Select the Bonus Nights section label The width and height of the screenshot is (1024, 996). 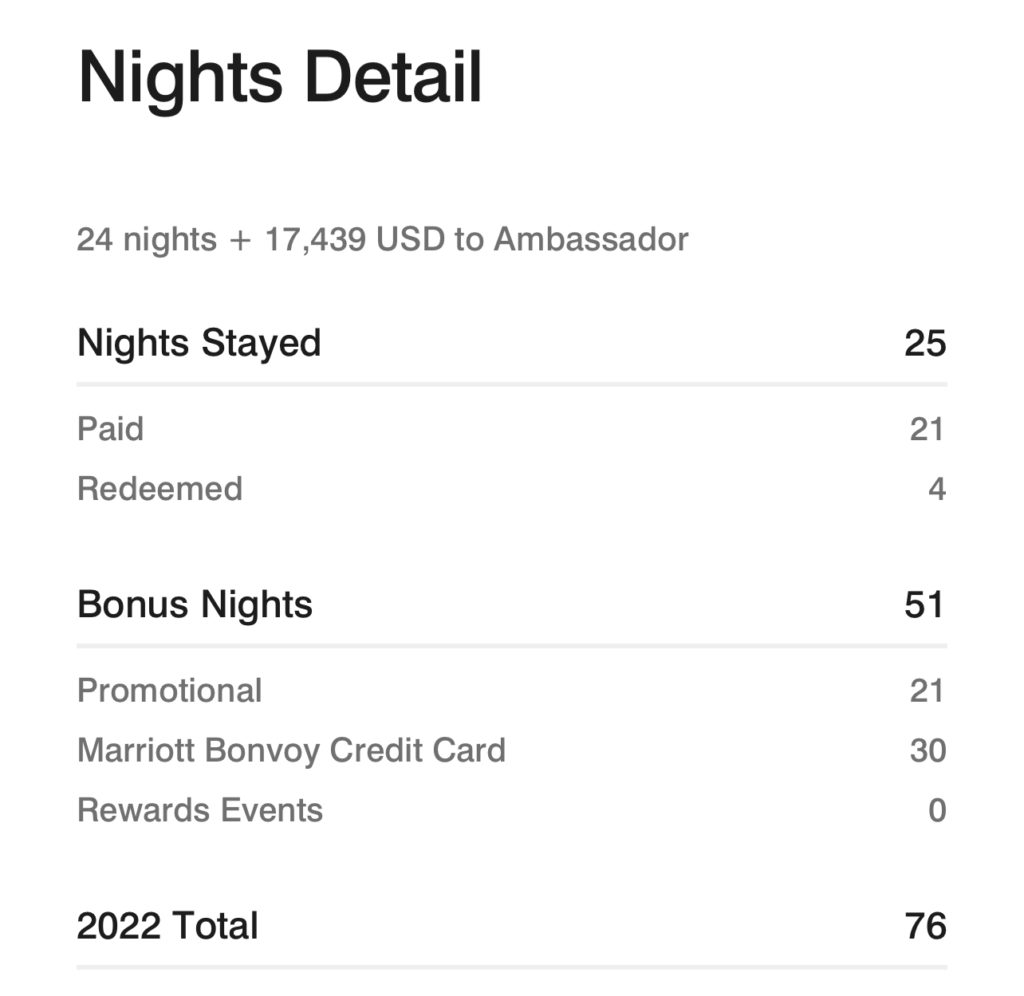click(195, 605)
